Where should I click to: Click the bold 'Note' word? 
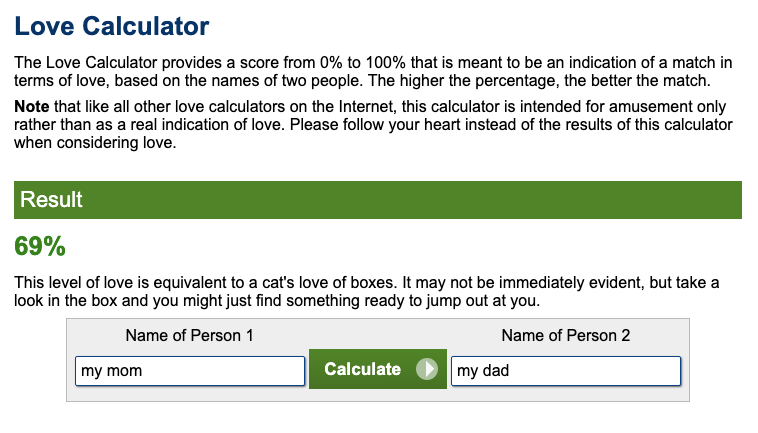31,106
